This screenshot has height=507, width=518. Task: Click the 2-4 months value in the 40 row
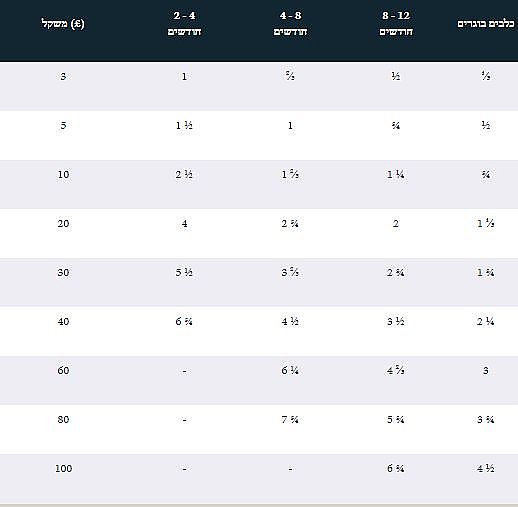184,321
